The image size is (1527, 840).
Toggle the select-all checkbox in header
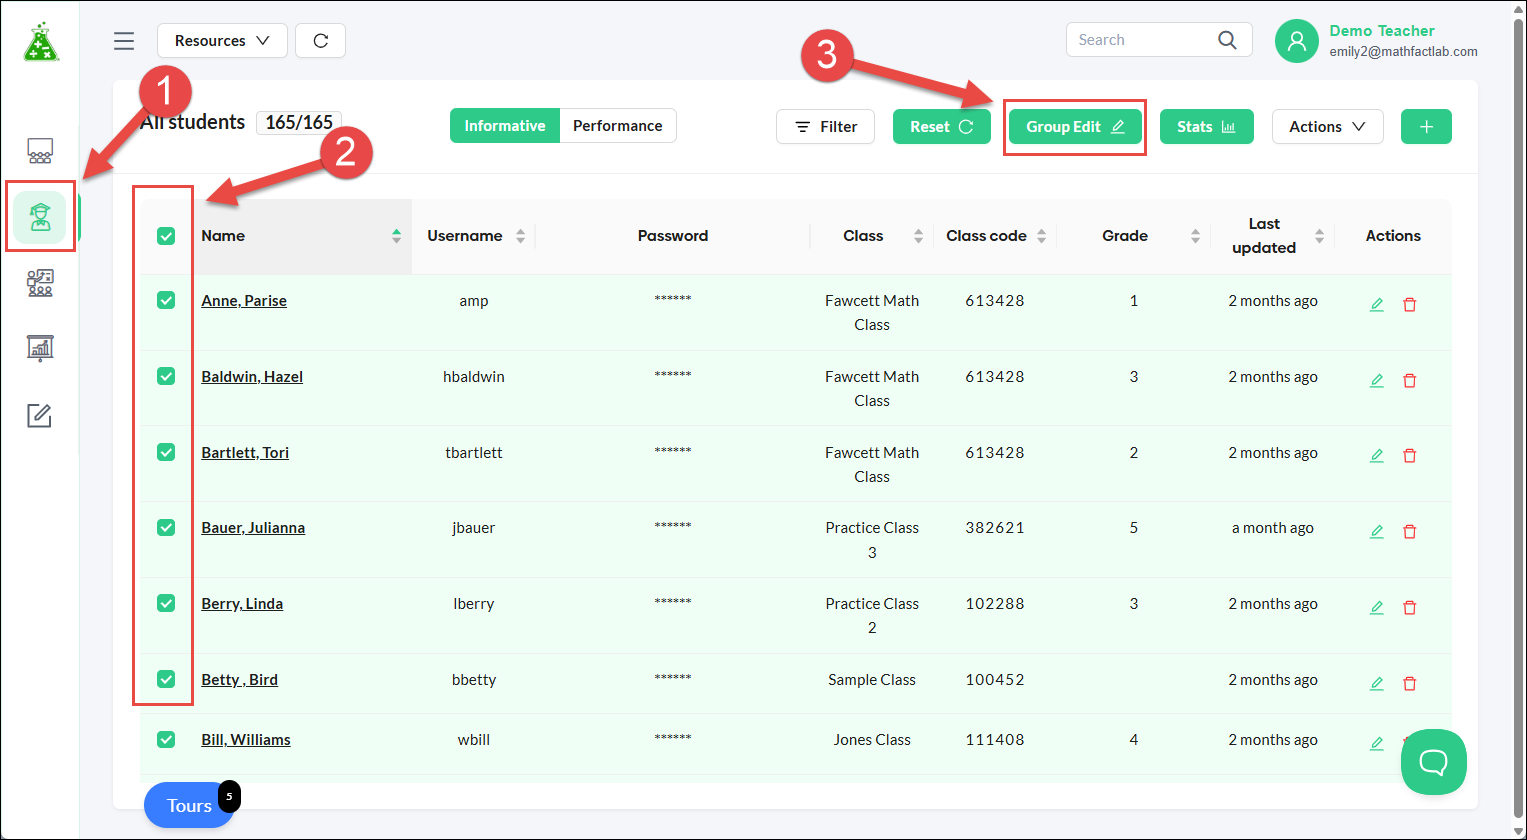click(x=166, y=236)
